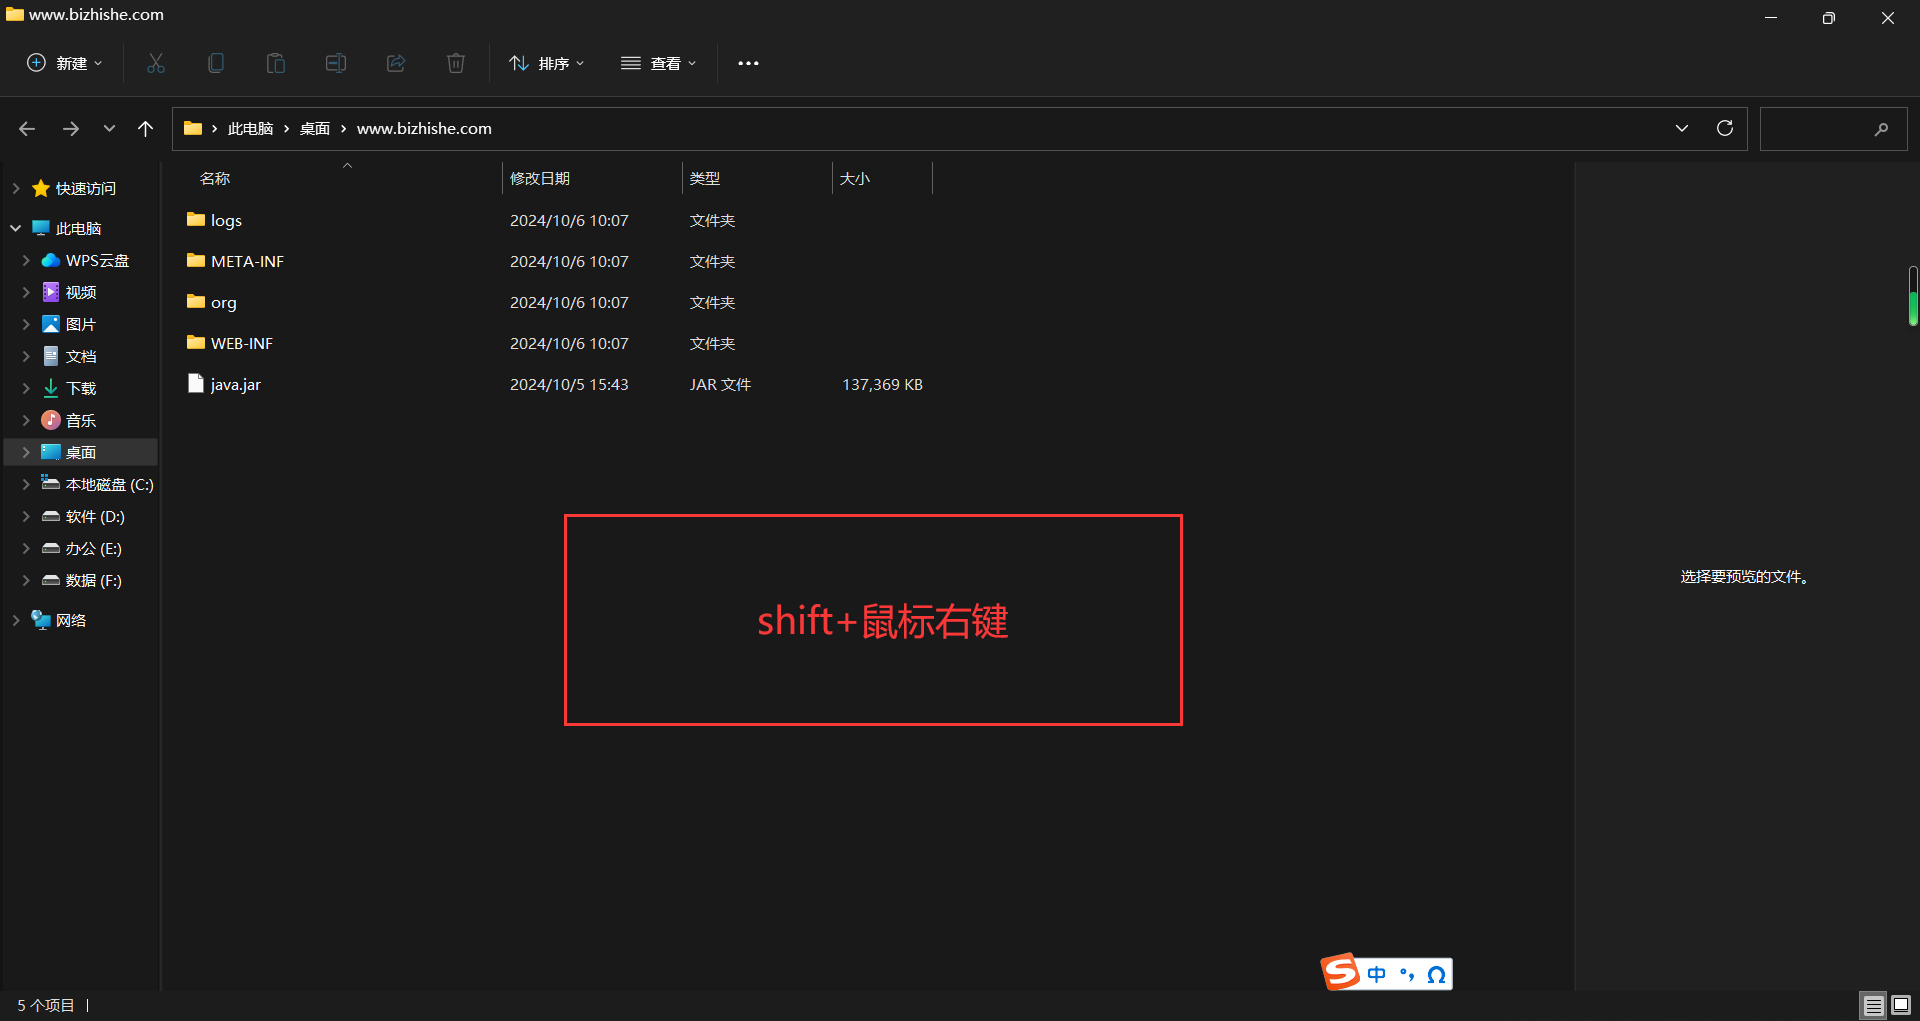This screenshot has width=1920, height=1021.
Task: Select the java.jar file
Action: coord(235,384)
